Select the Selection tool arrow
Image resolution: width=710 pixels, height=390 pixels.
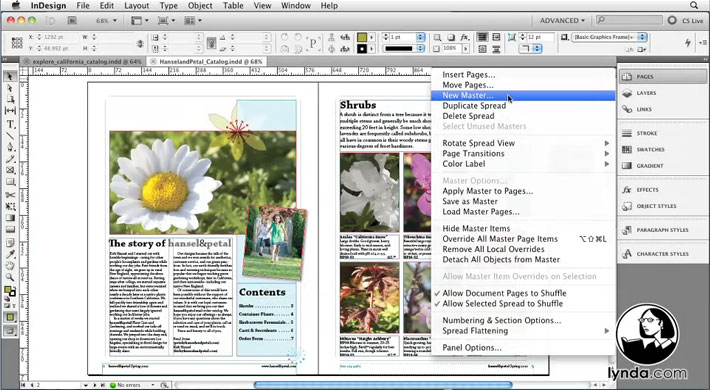tap(10, 77)
